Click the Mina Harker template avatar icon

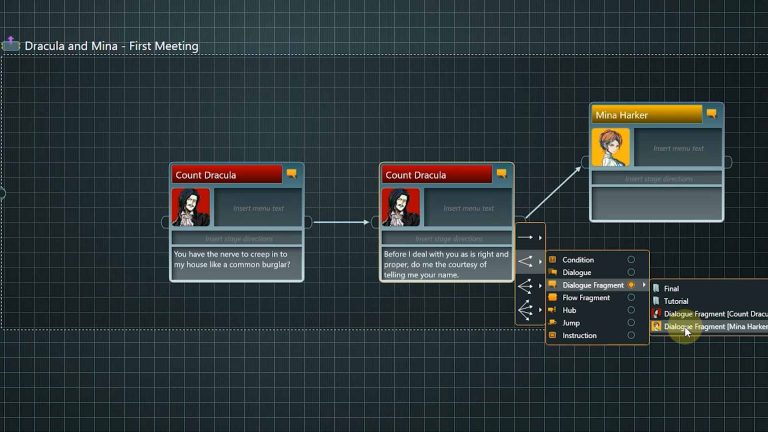click(x=656, y=326)
